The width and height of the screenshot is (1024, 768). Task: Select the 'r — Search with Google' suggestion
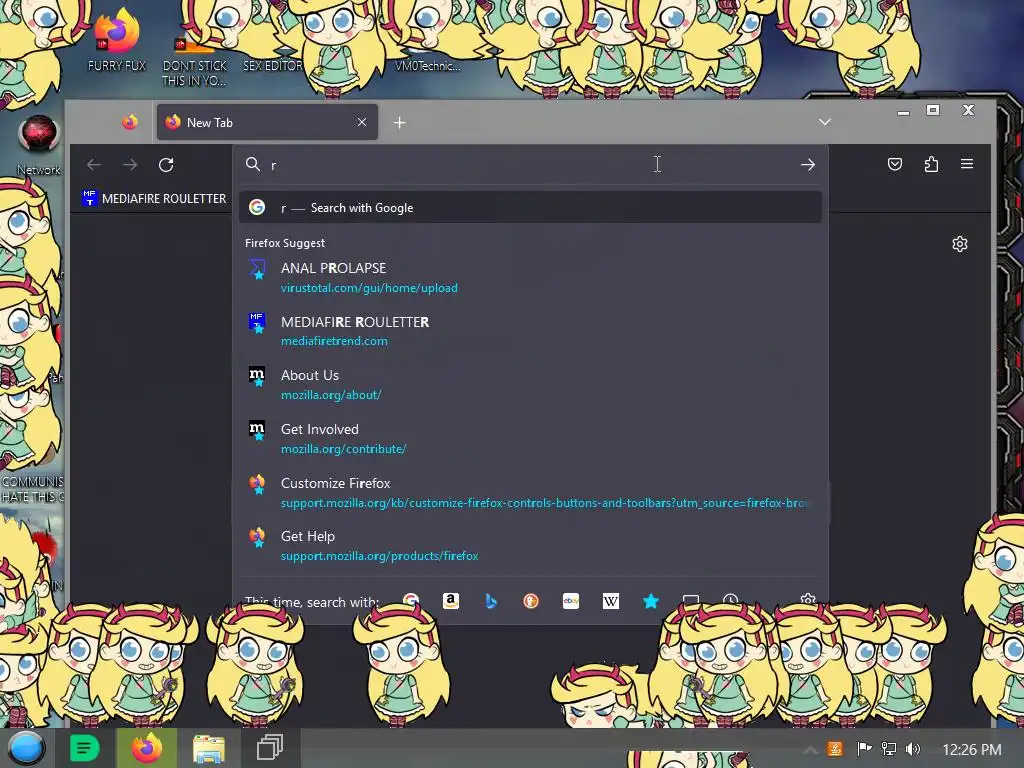(530, 208)
